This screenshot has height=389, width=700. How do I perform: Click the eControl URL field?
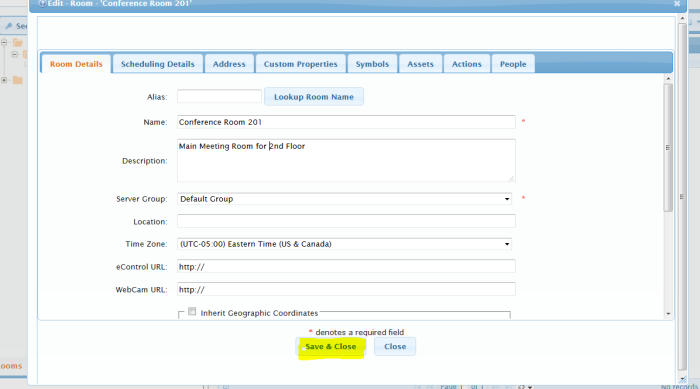(x=346, y=267)
